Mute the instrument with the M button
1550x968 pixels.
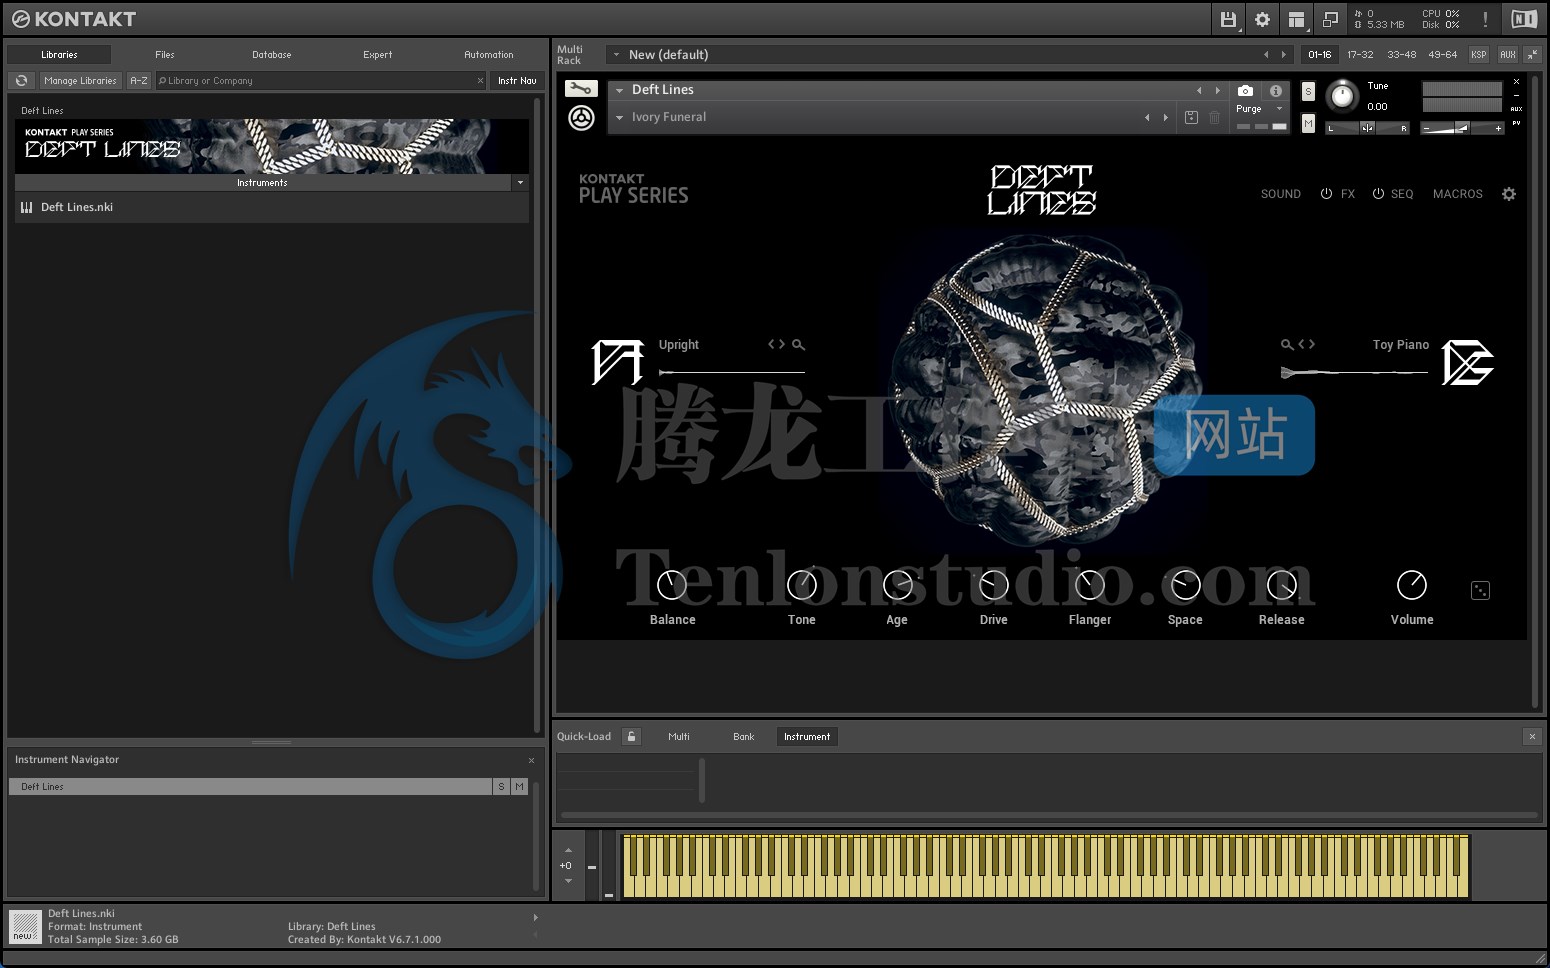(x=1308, y=123)
